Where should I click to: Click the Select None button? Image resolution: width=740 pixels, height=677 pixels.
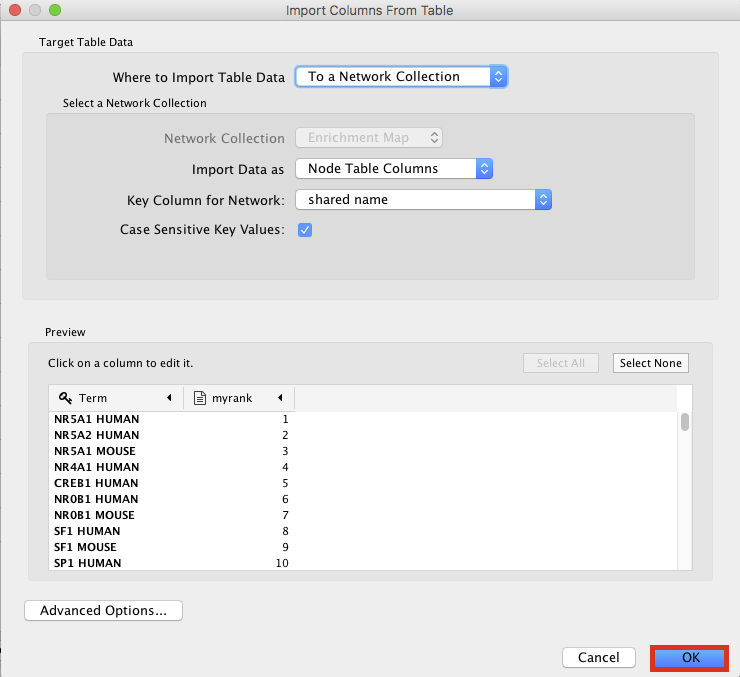650,363
